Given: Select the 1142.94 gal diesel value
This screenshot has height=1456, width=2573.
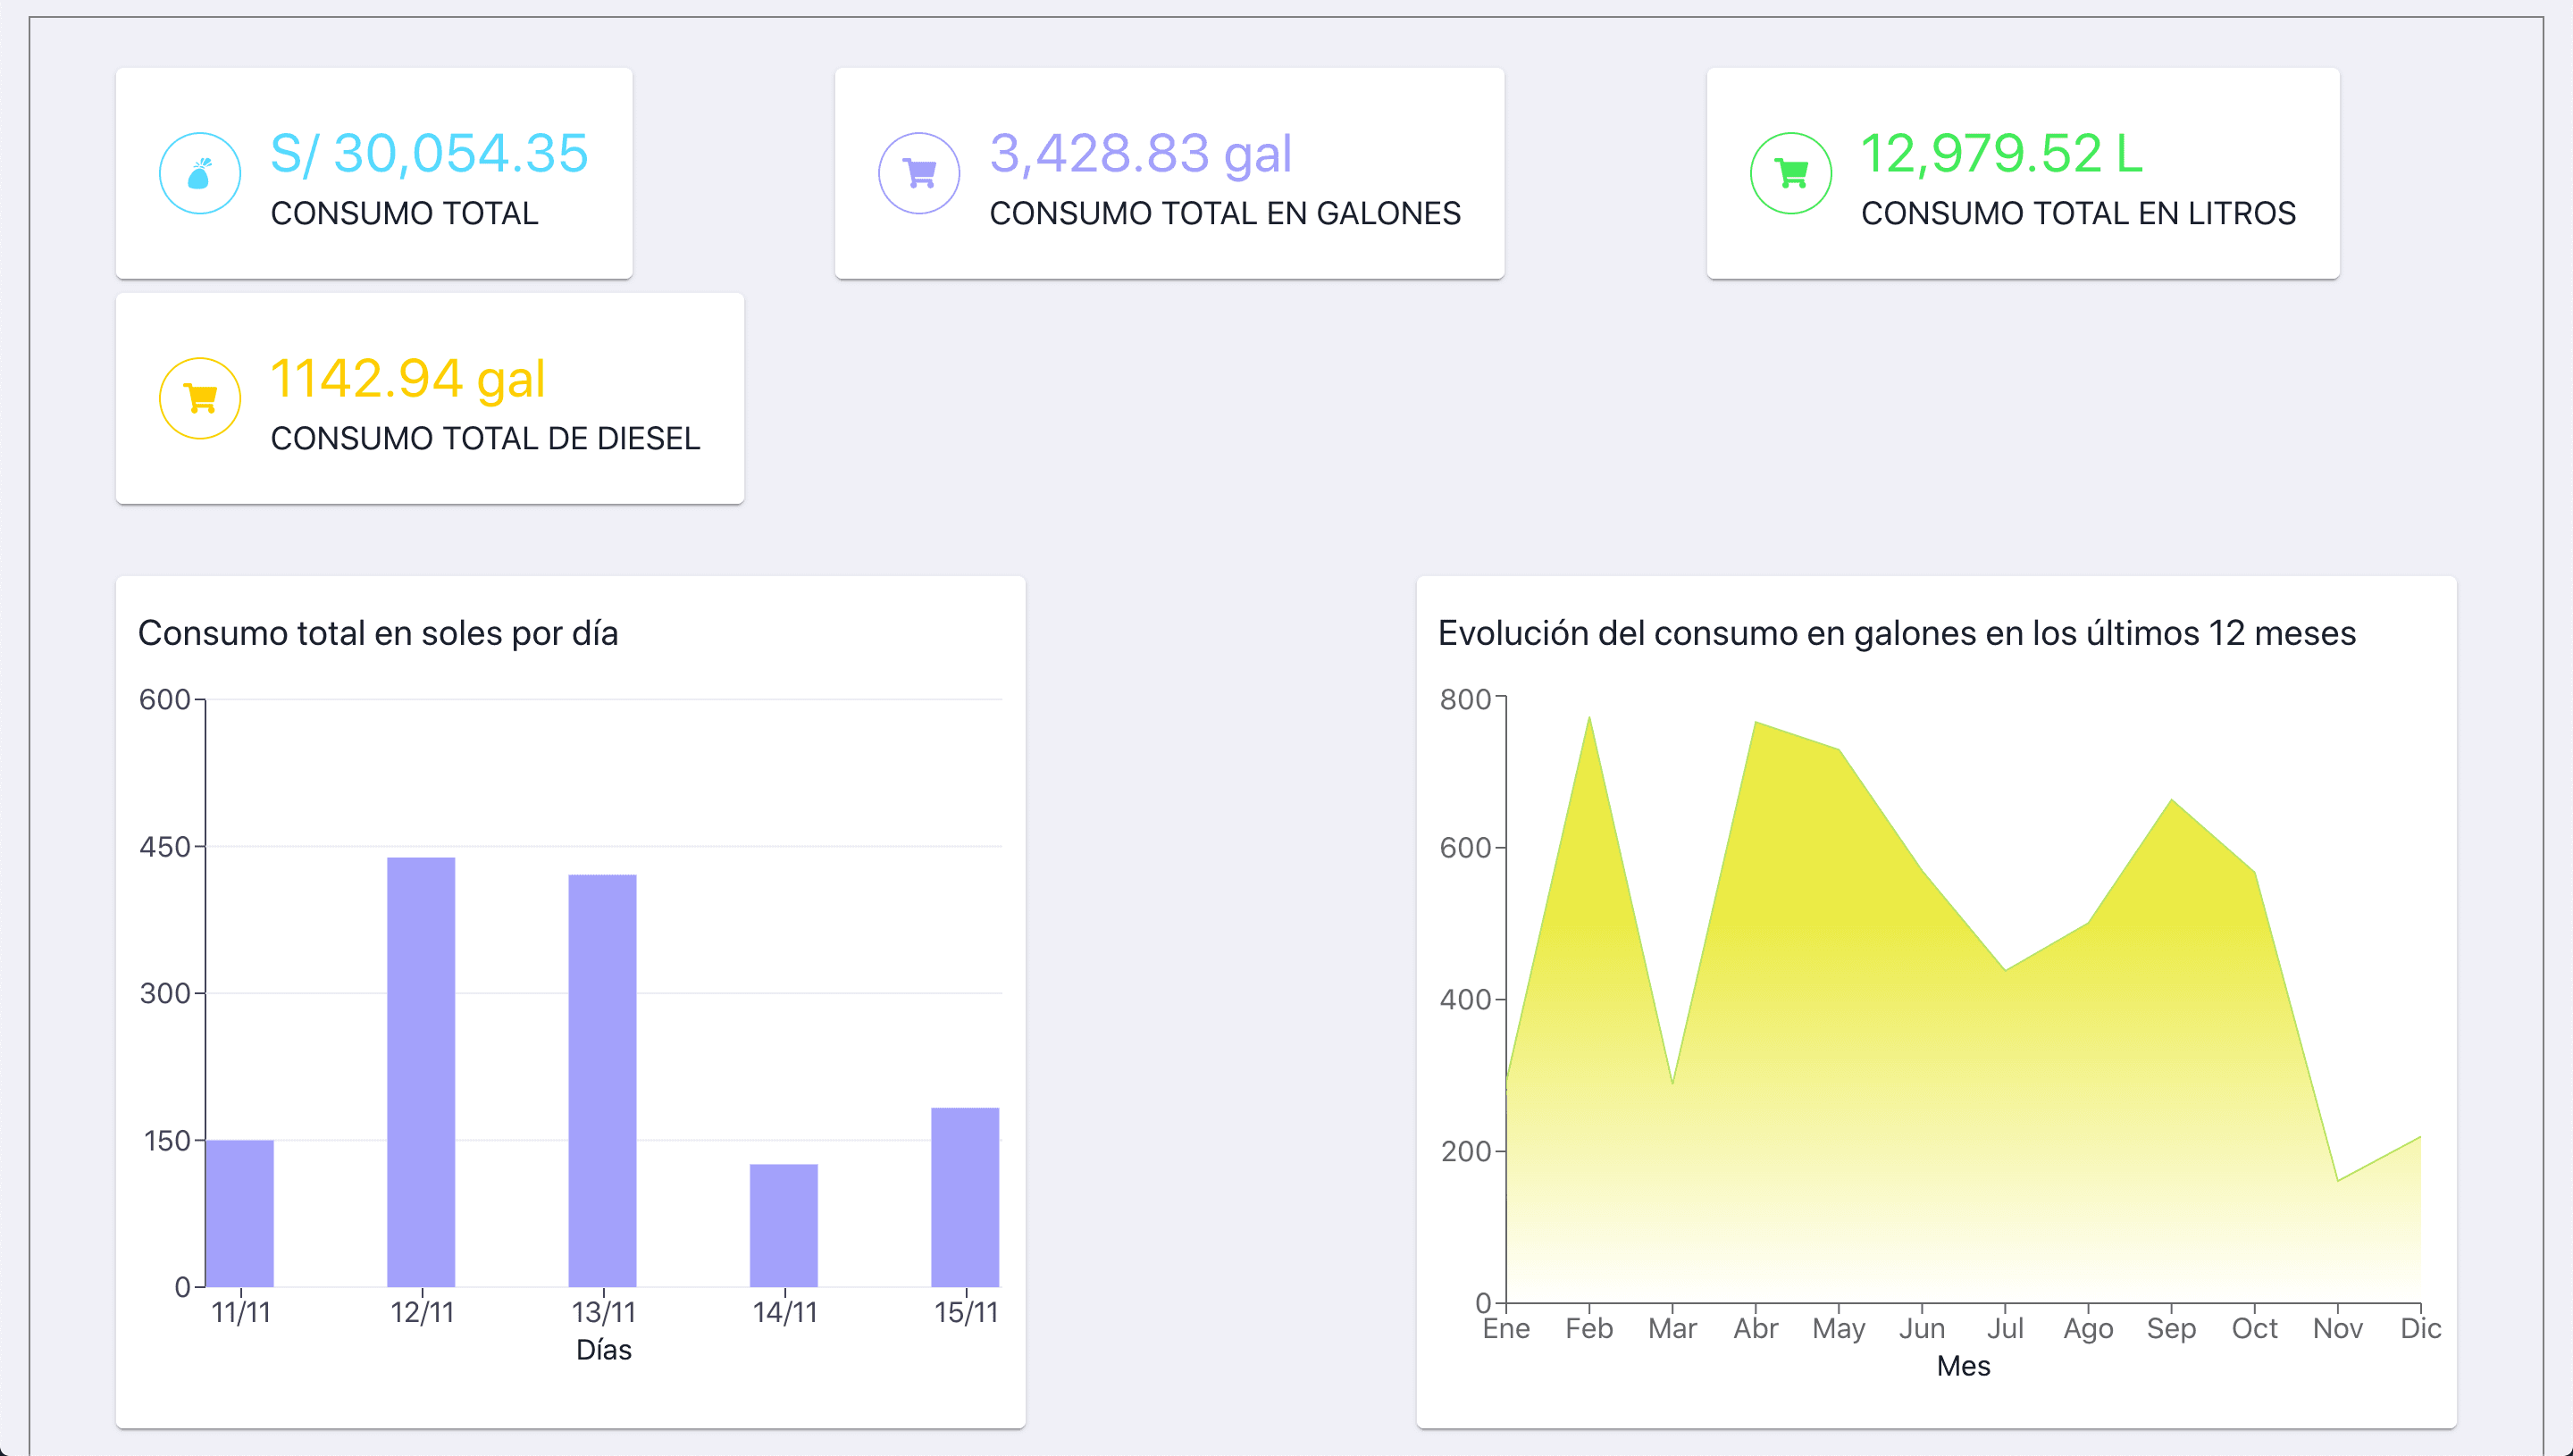Looking at the screenshot, I should tap(408, 379).
